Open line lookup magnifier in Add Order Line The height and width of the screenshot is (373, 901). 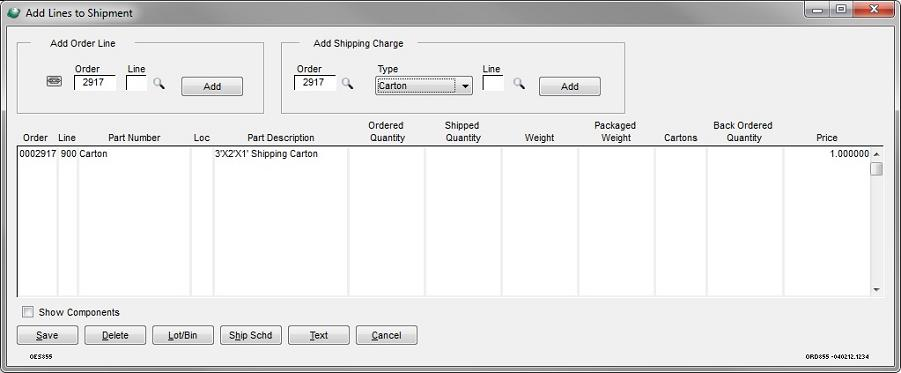click(x=159, y=83)
